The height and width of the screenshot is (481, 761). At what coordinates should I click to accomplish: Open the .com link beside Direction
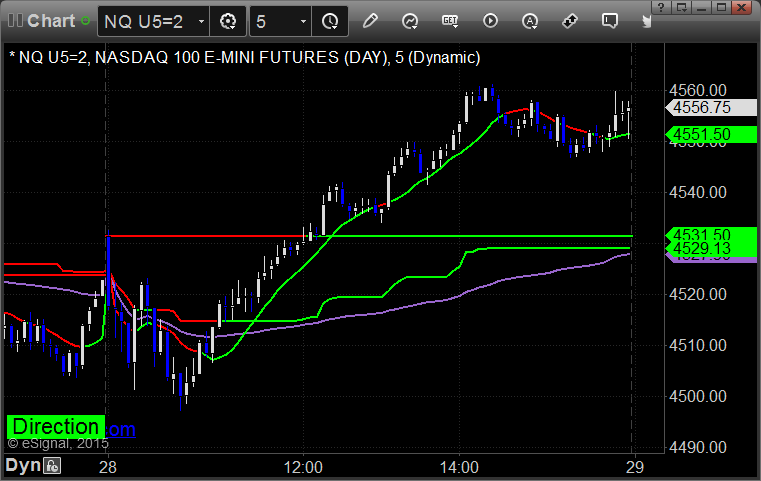120,429
